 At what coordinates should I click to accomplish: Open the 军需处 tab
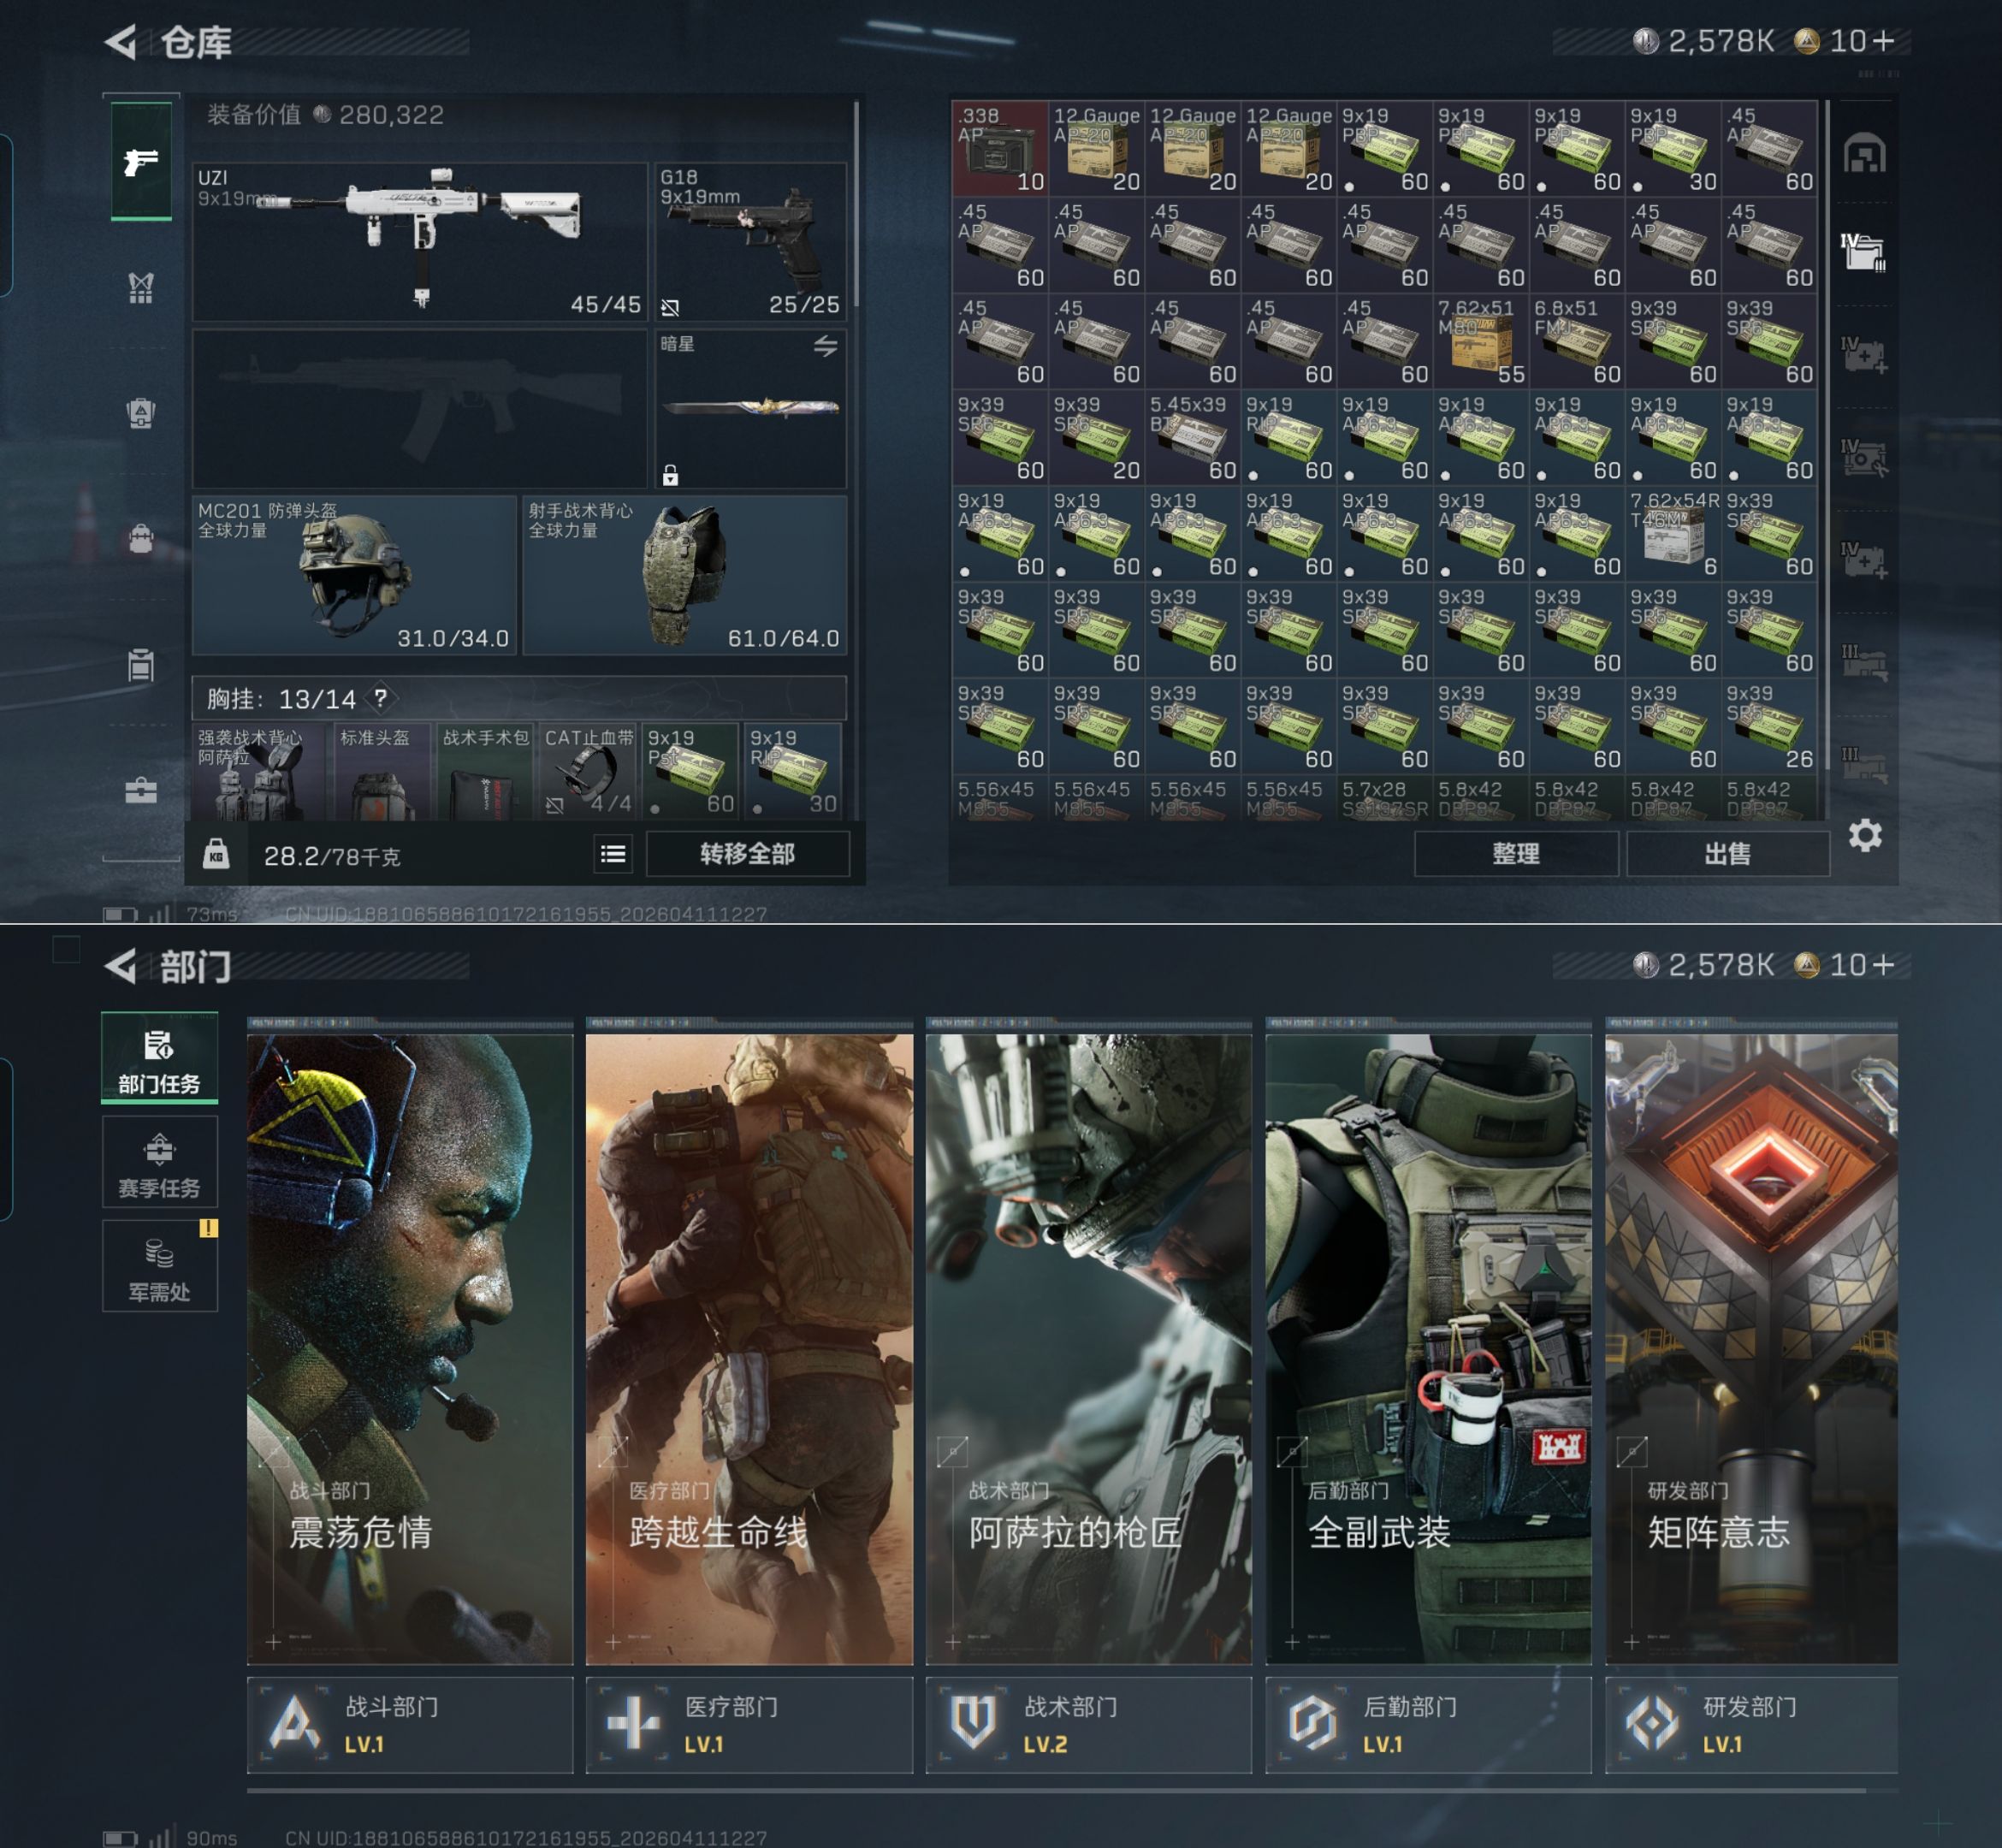(x=159, y=1267)
